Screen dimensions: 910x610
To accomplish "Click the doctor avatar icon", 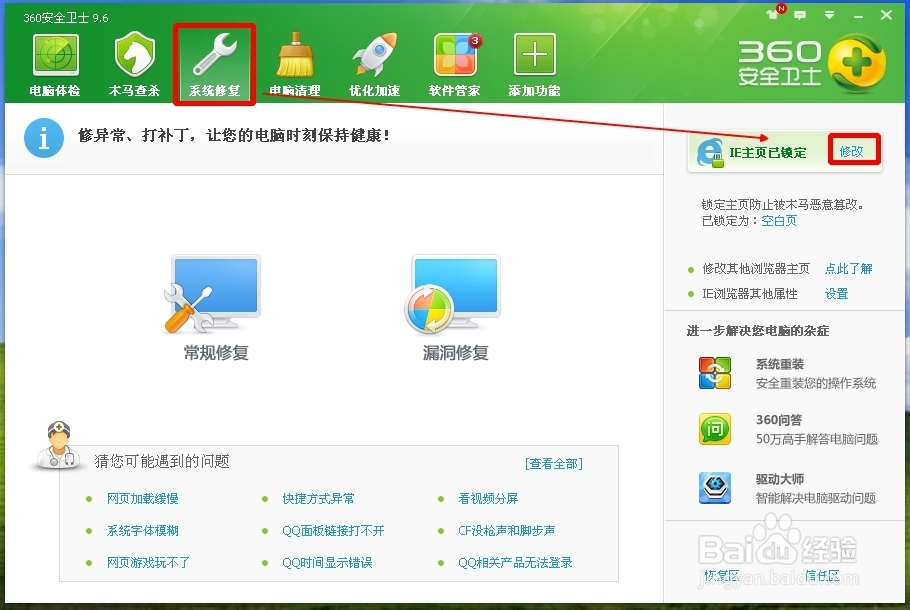I will (57, 446).
